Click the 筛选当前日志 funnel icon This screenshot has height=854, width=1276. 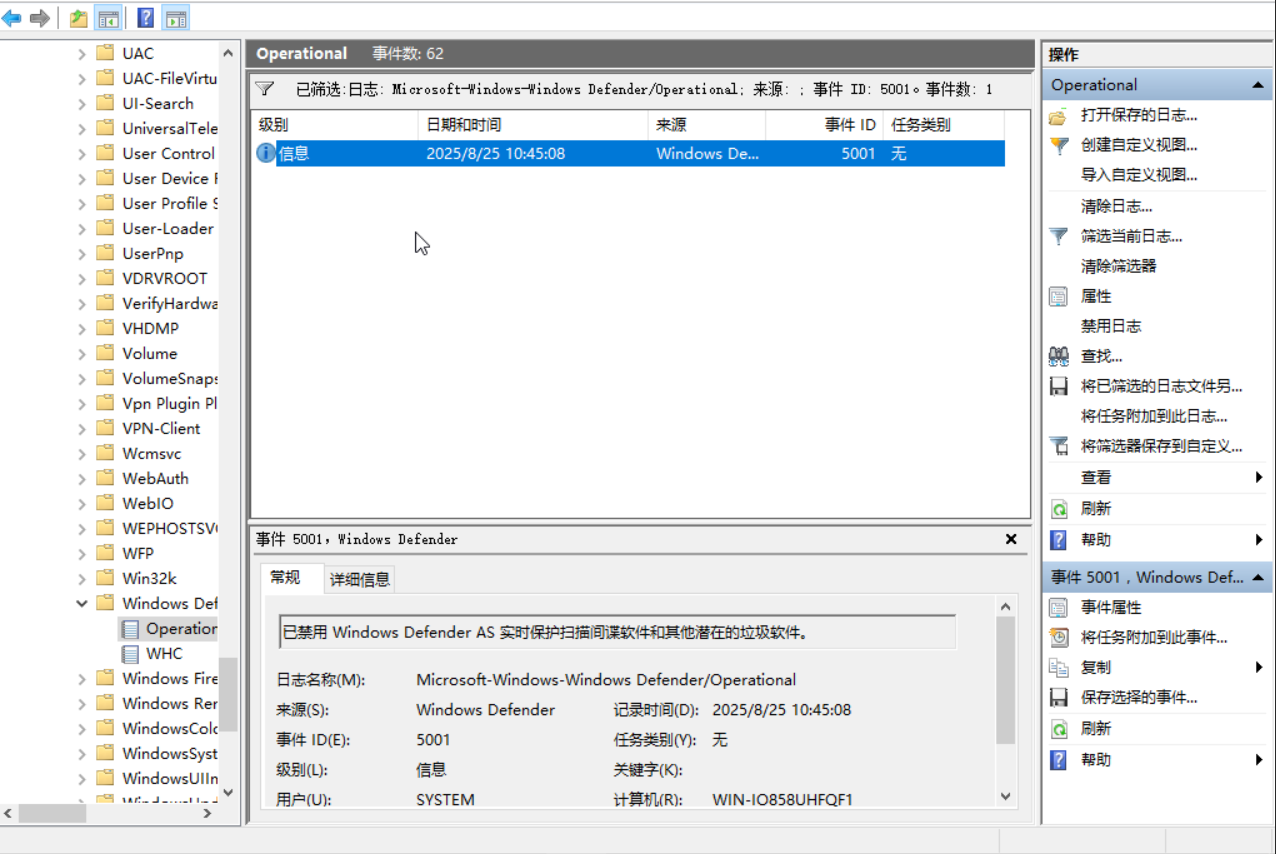click(1058, 237)
